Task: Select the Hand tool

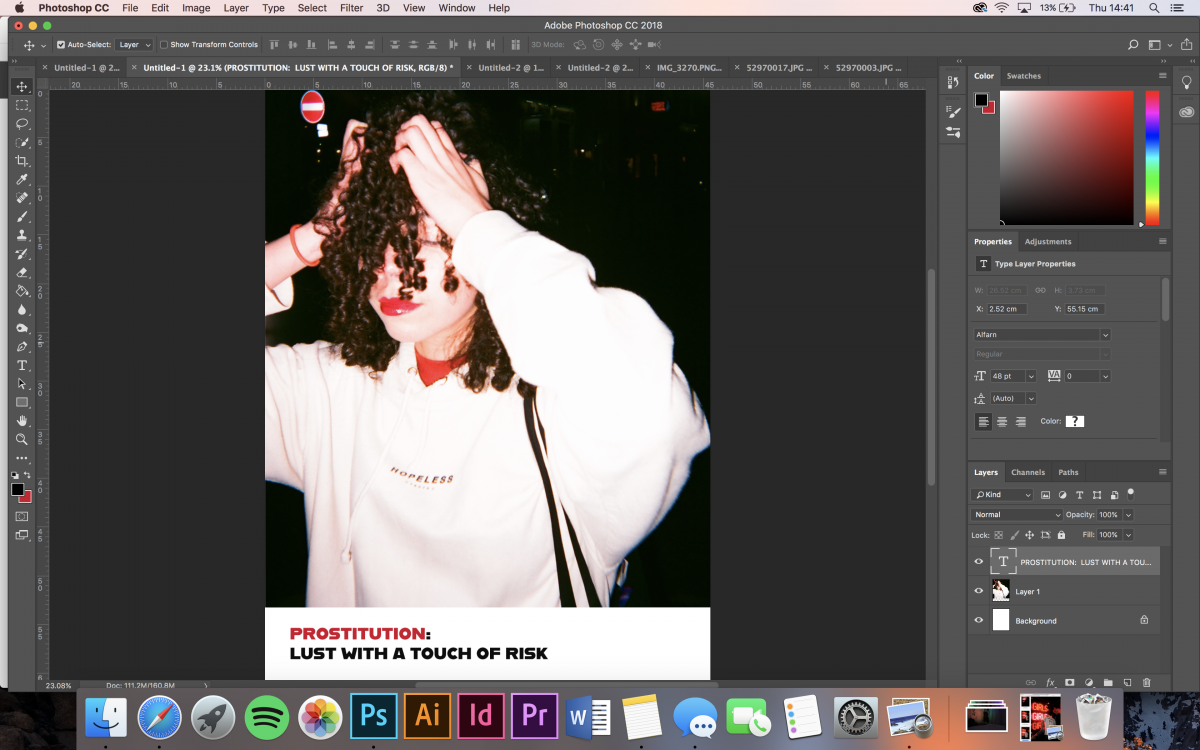Action: coord(22,421)
